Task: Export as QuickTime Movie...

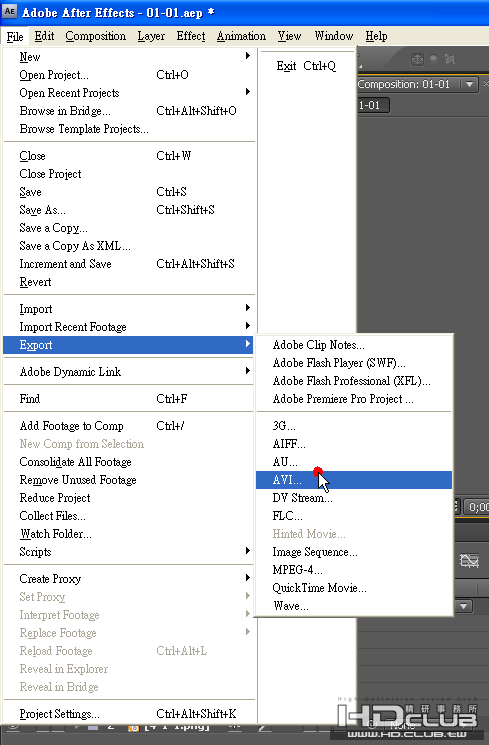Action: pos(354,588)
